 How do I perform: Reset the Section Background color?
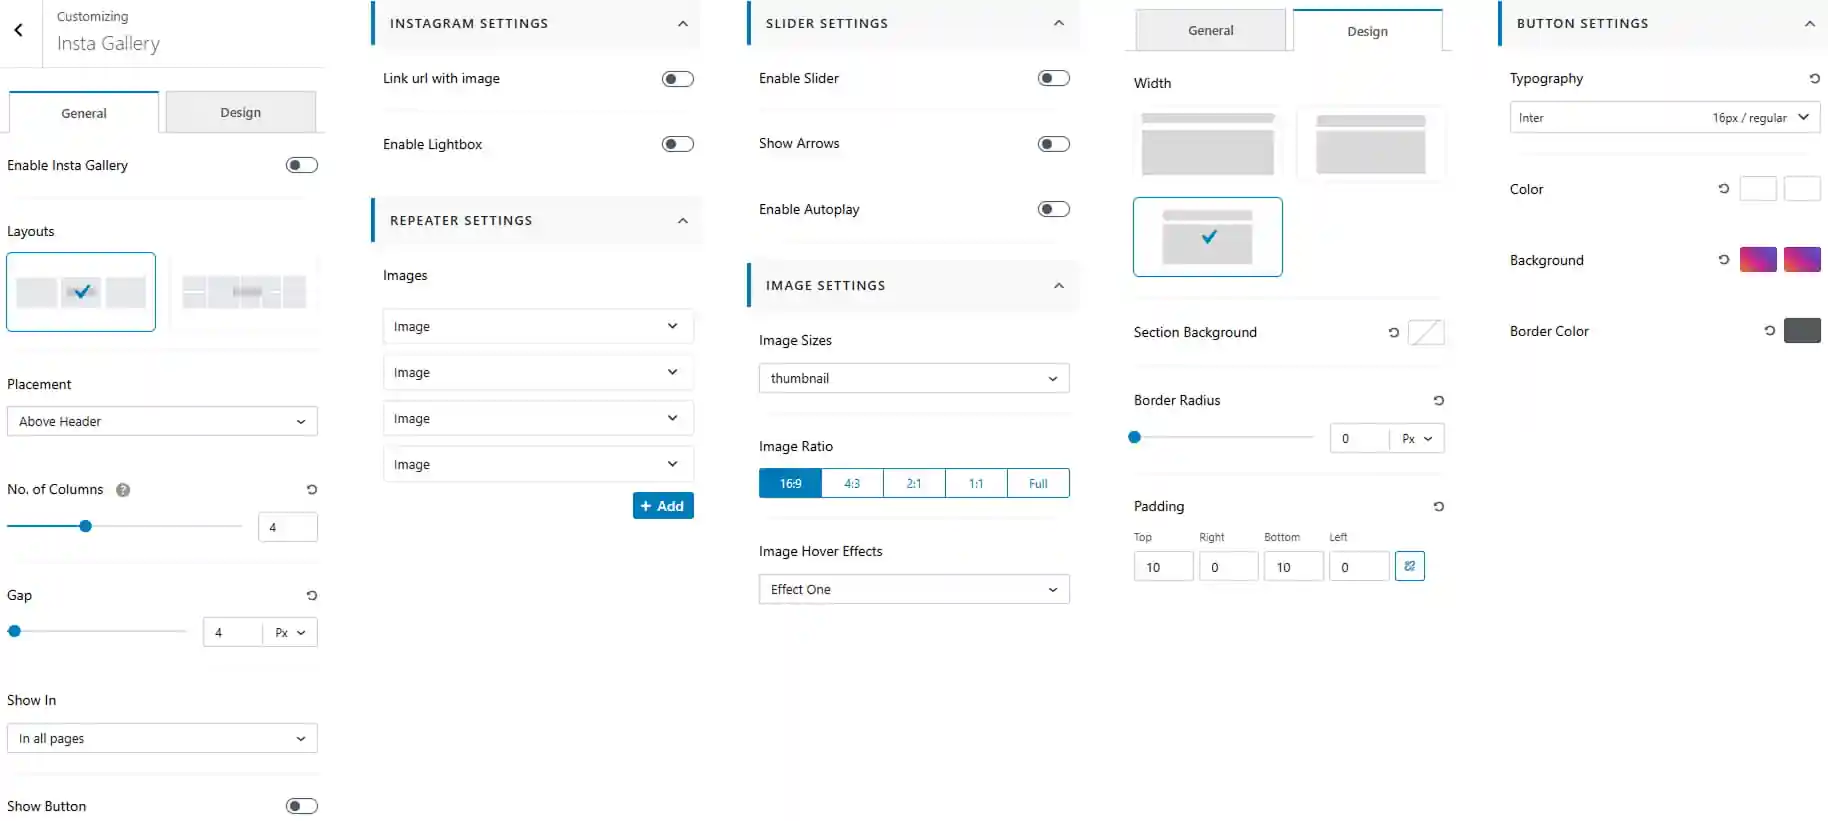click(x=1393, y=333)
